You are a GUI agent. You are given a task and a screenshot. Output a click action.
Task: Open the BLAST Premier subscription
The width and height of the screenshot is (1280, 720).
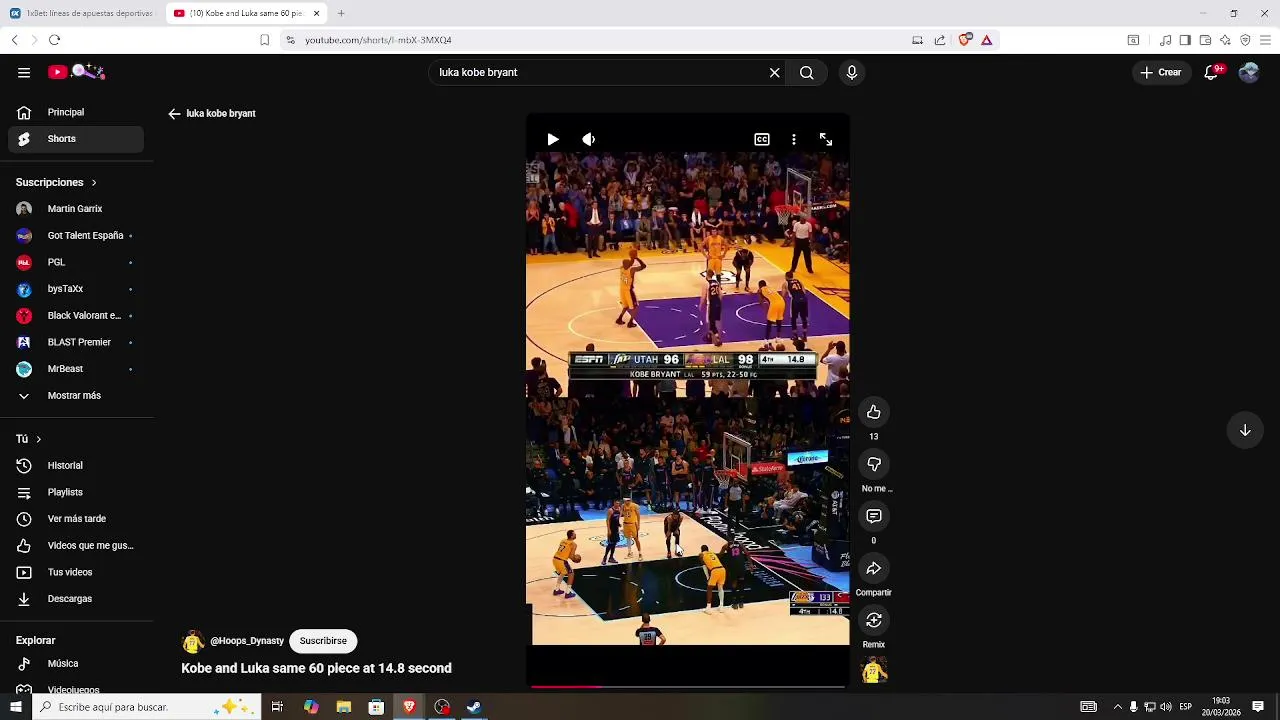(x=76, y=342)
